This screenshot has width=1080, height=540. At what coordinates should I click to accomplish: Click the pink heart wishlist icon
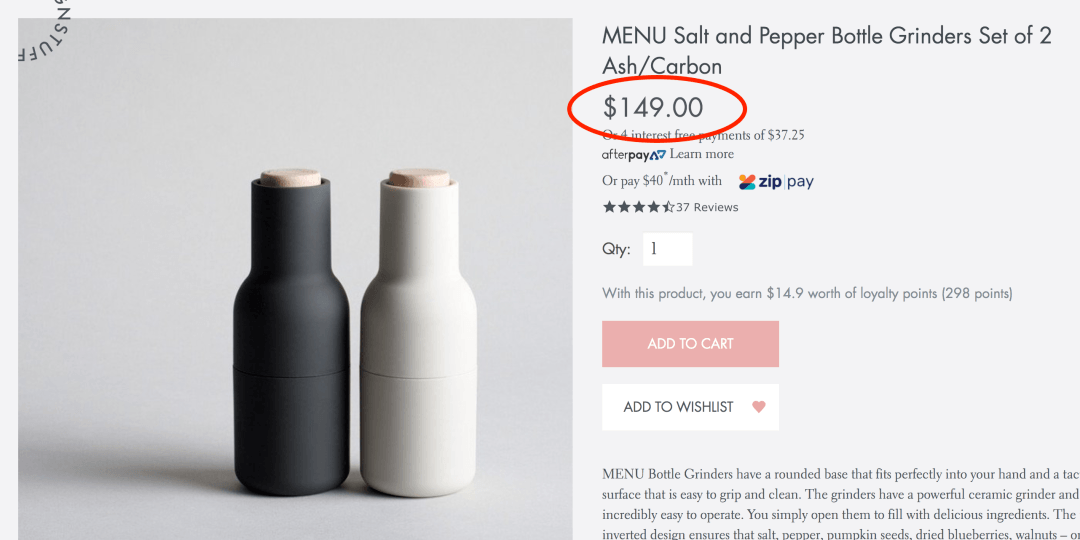click(x=758, y=407)
